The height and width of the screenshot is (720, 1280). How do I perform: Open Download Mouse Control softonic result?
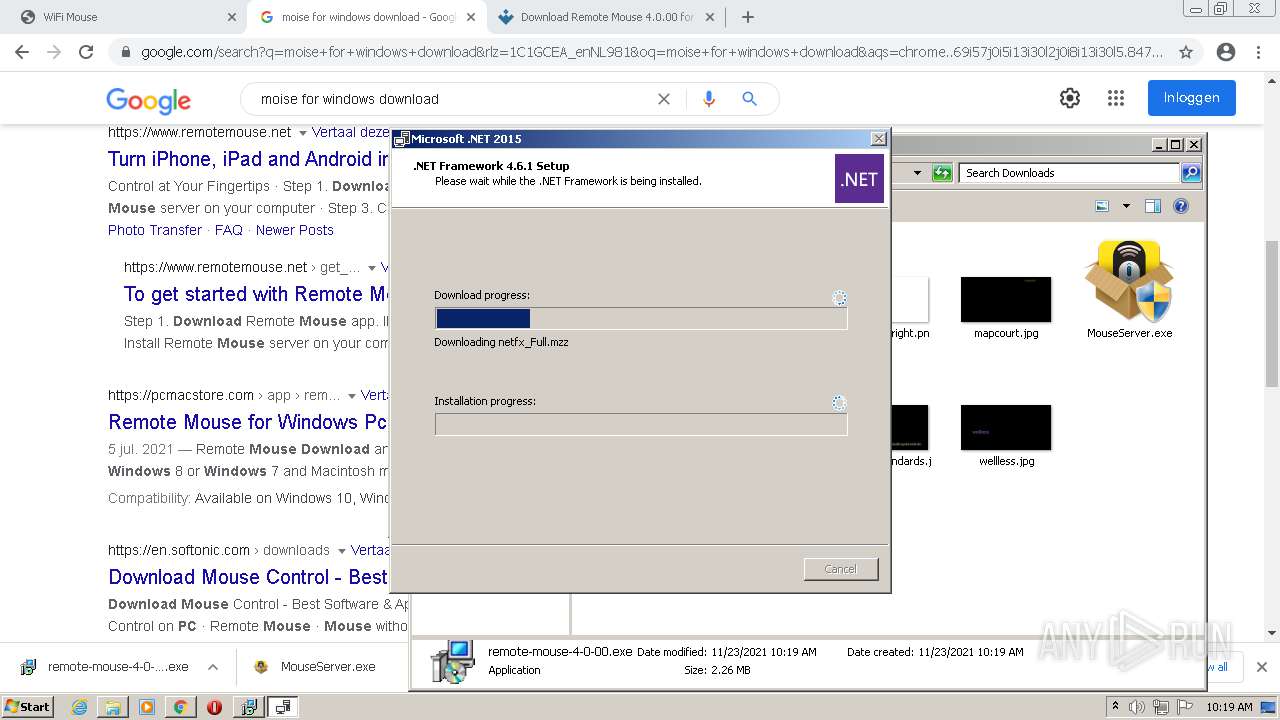pyautogui.click(x=248, y=577)
